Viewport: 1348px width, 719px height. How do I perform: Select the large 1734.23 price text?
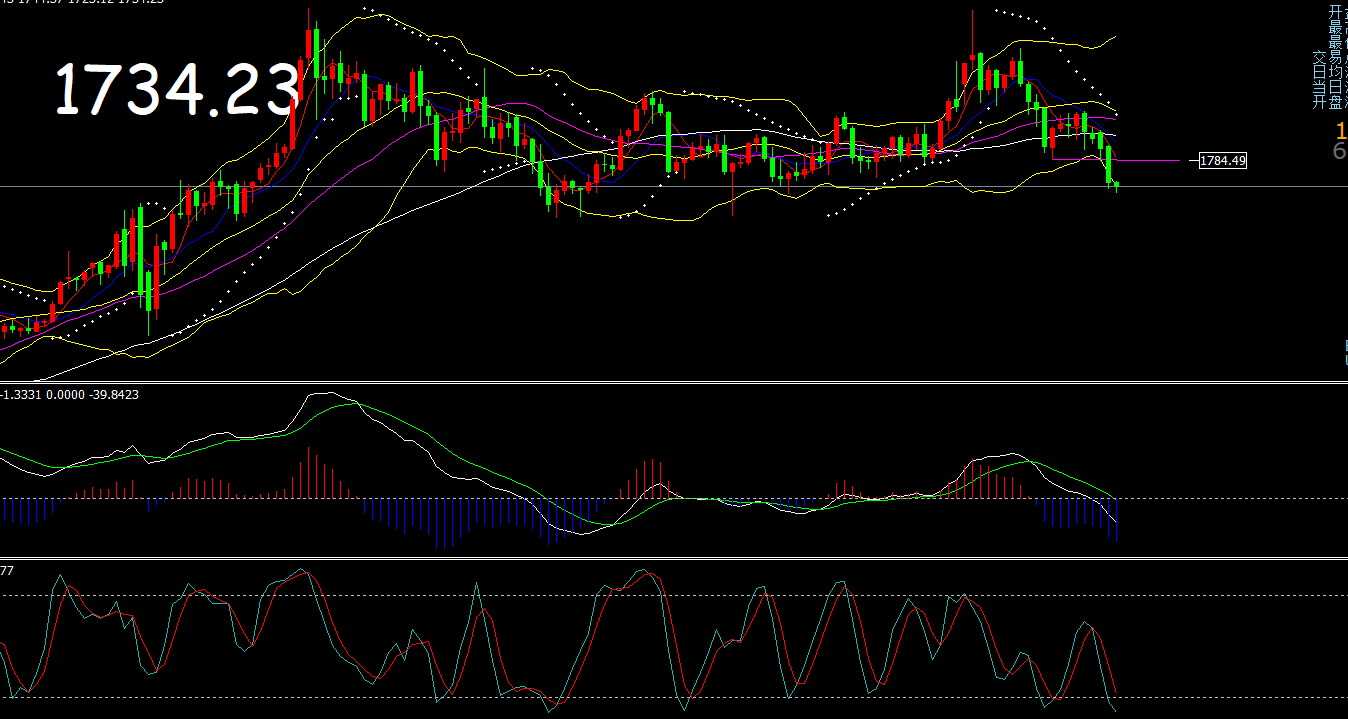[177, 88]
